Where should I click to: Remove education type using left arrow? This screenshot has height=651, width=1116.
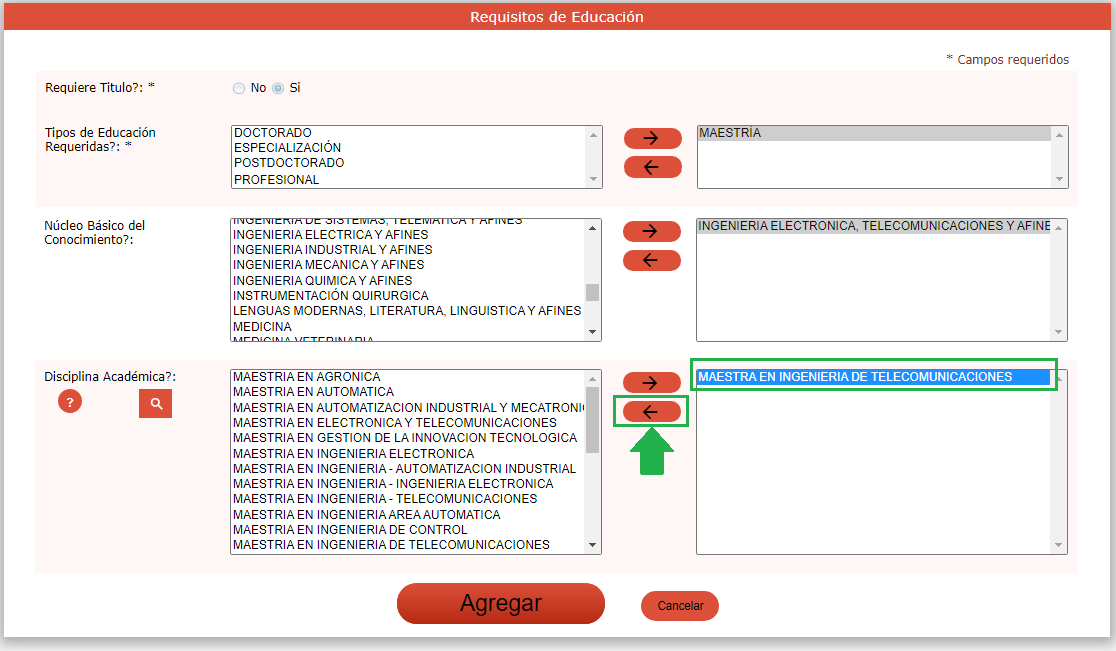[652, 167]
